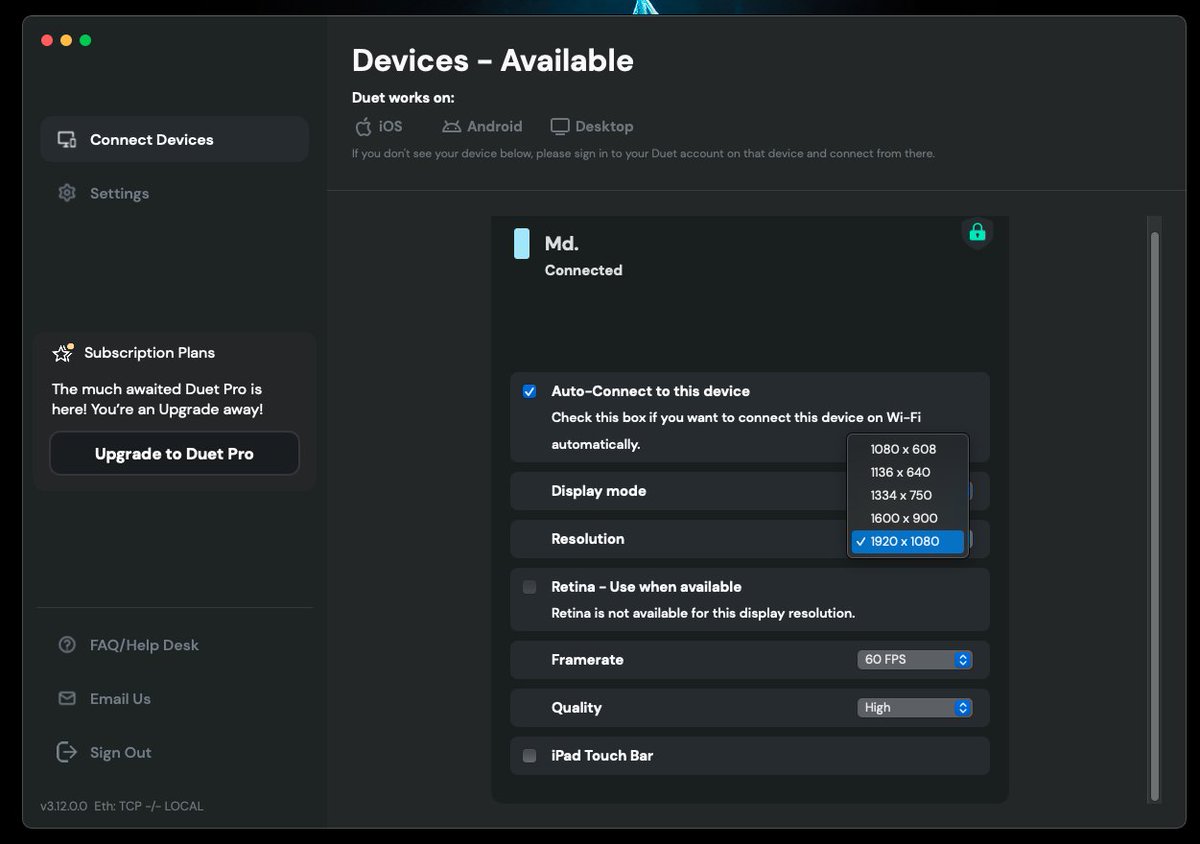The height and width of the screenshot is (844, 1200).
Task: Click the Subscription Plans star icon
Action: (x=63, y=353)
